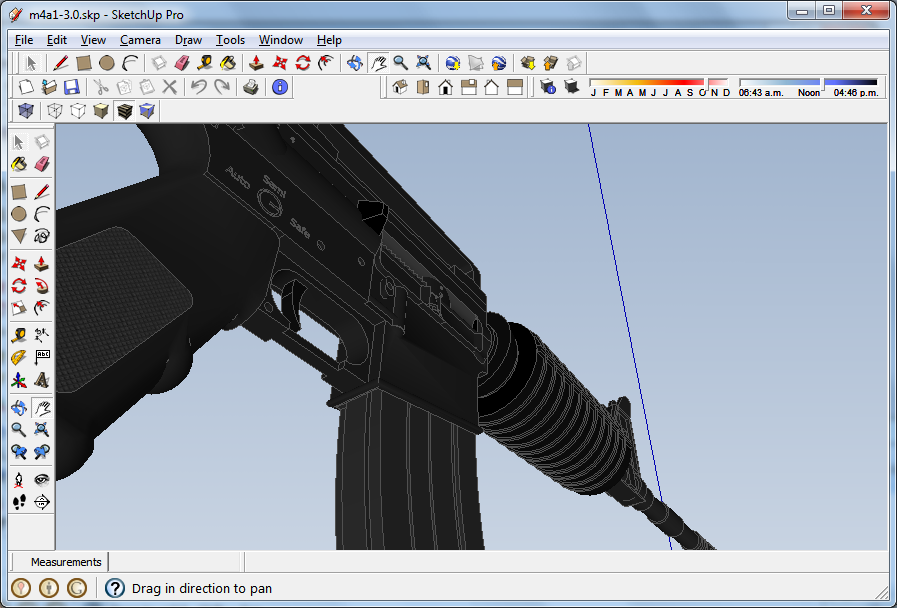
Task: Switch to the Right view icon
Action: point(469,87)
